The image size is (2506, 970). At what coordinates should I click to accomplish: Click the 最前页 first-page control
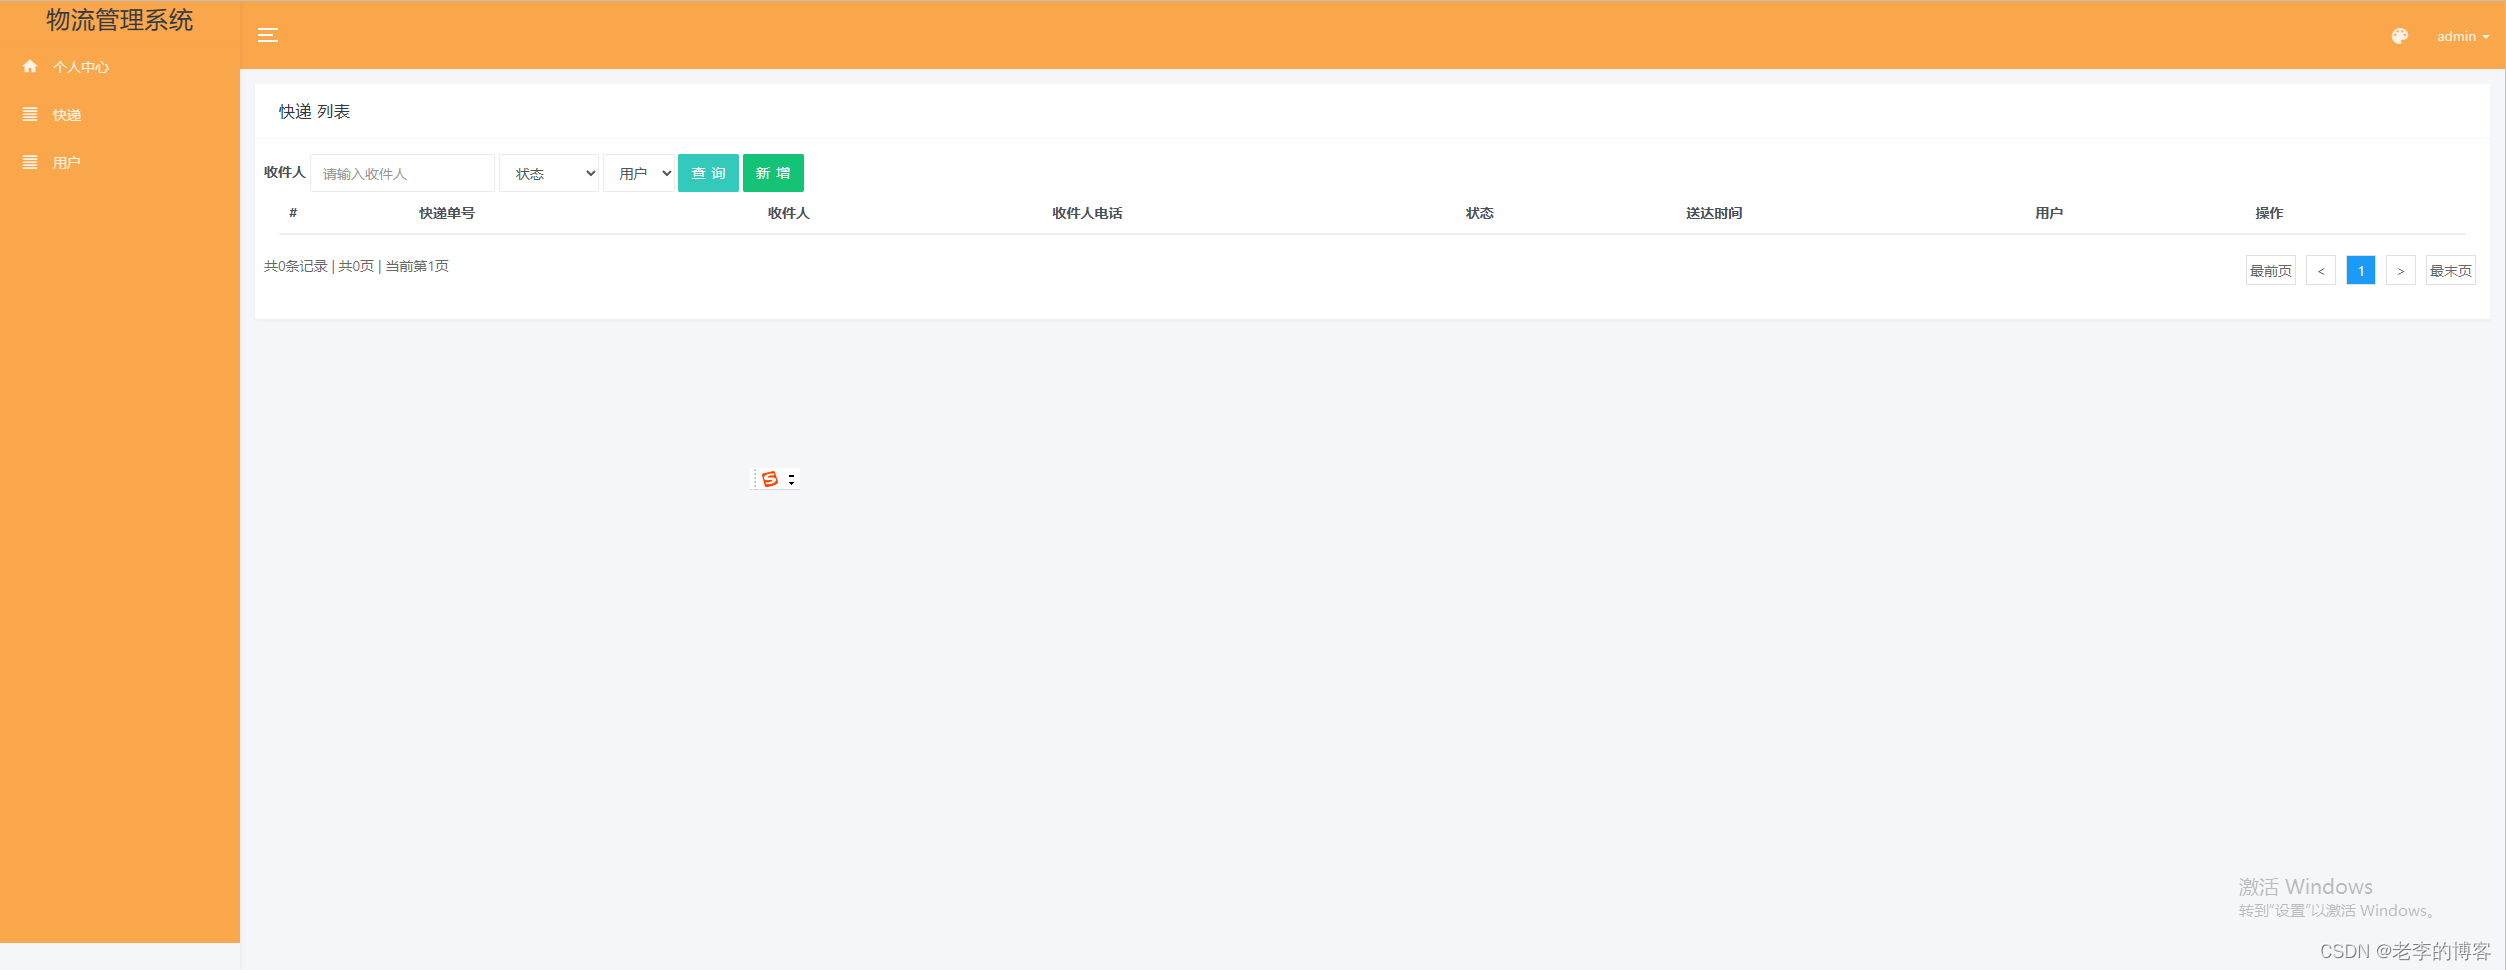[2270, 270]
